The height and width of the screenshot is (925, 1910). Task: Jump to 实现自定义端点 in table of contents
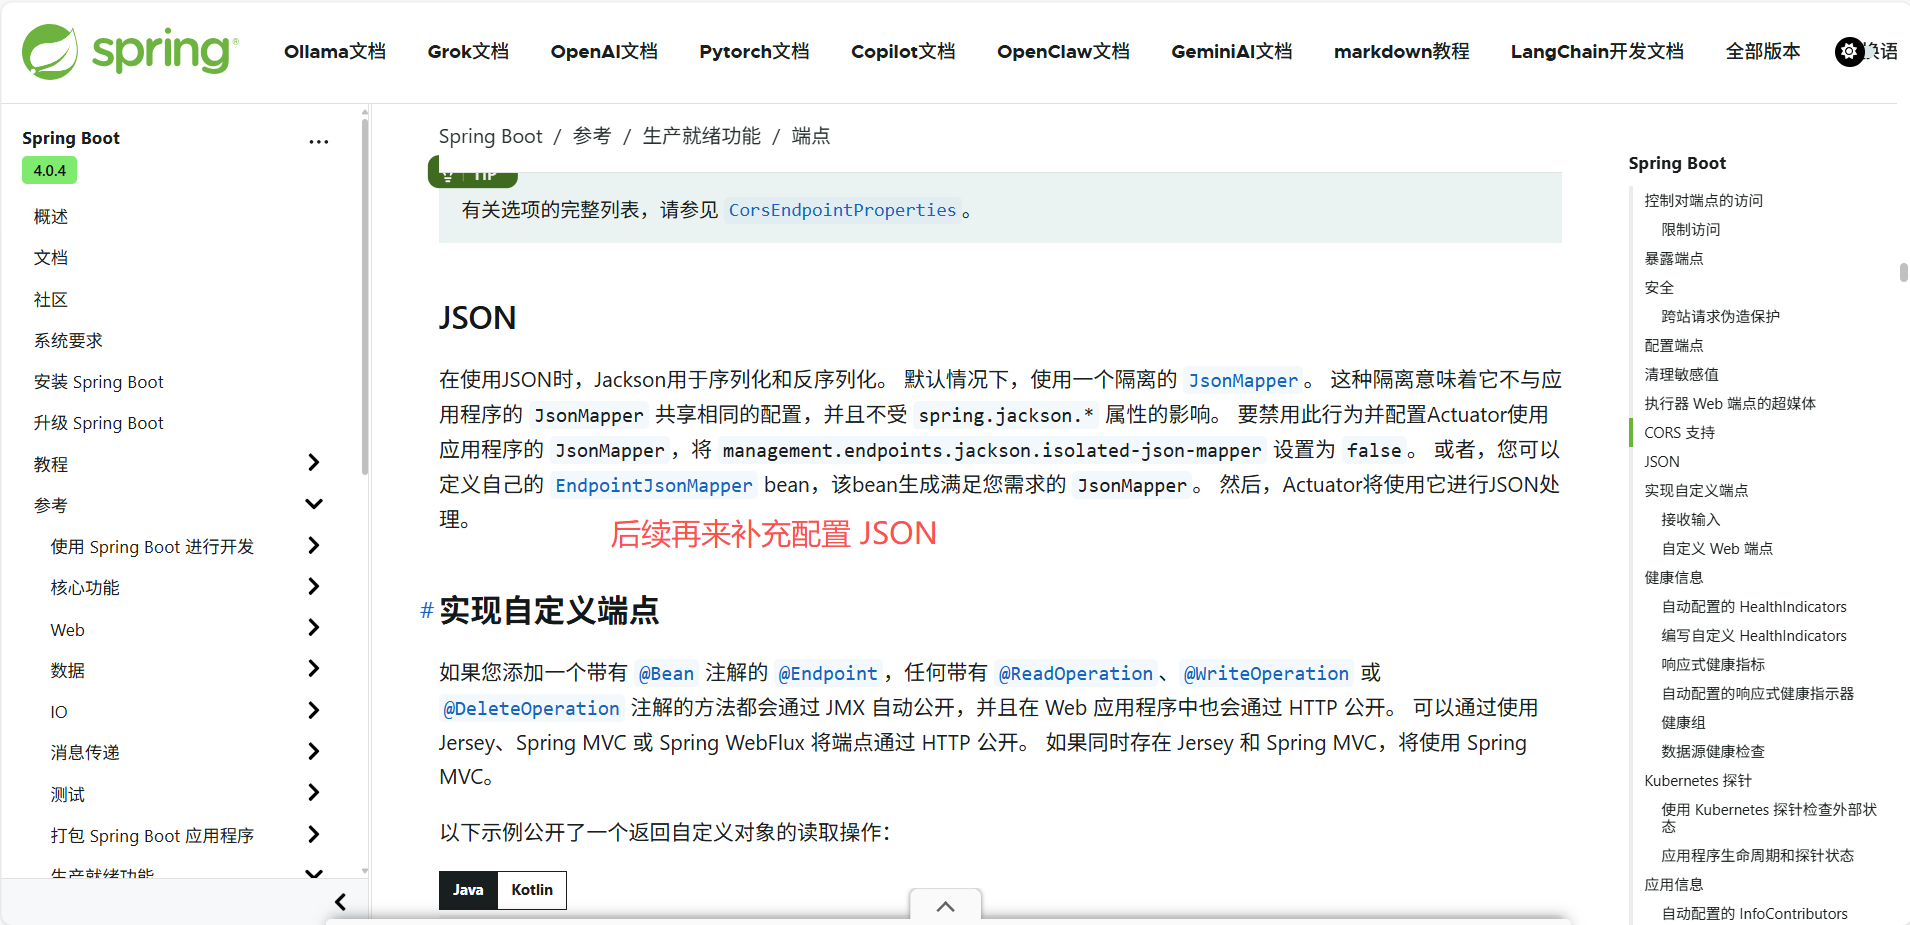[1697, 491]
